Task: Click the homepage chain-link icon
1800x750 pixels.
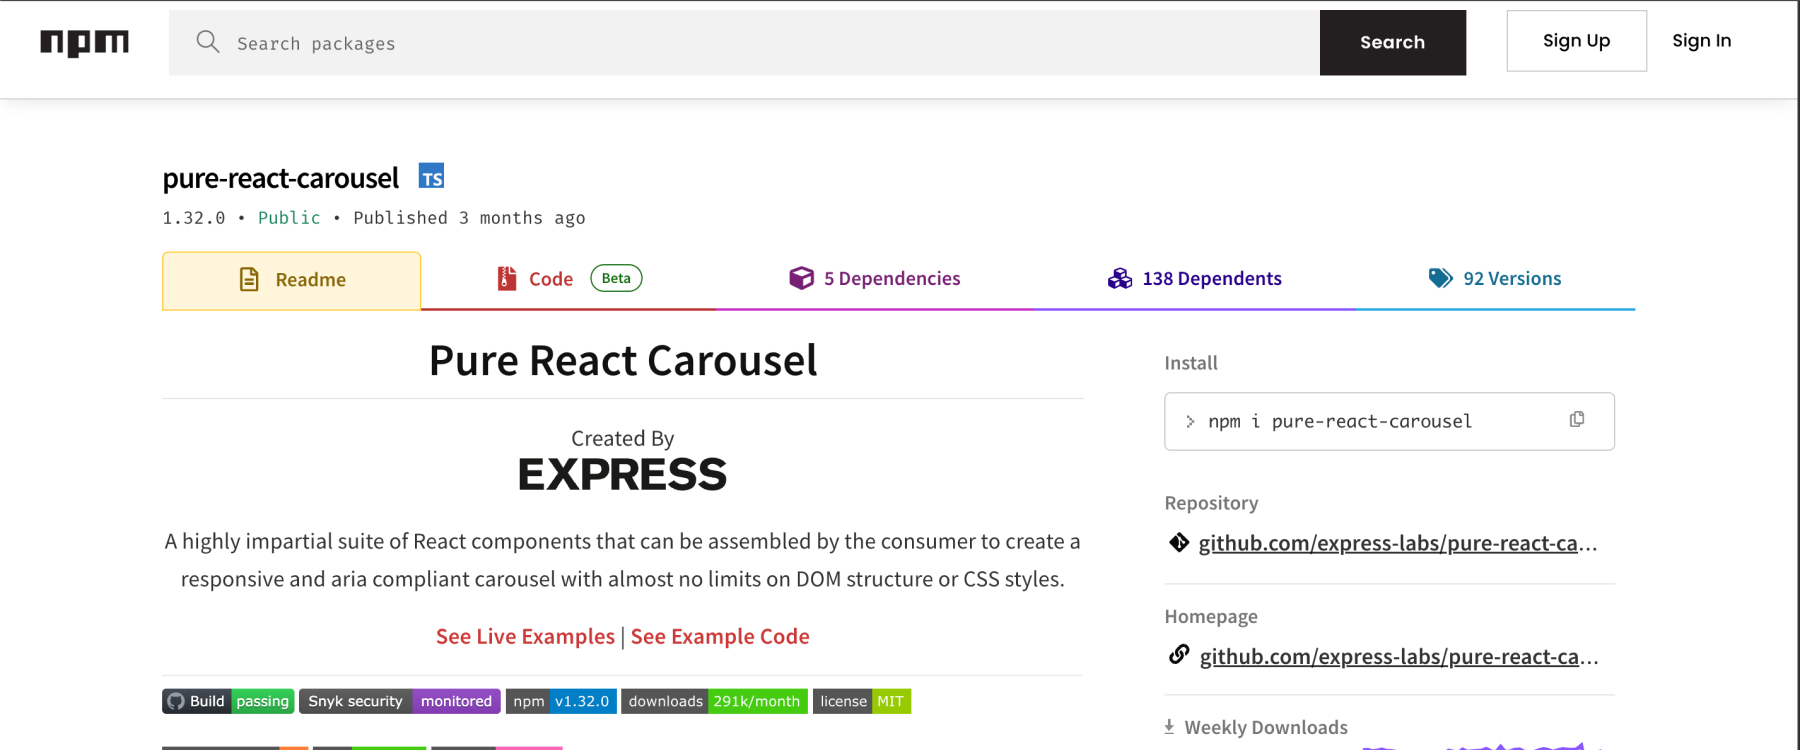Action: click(1179, 654)
